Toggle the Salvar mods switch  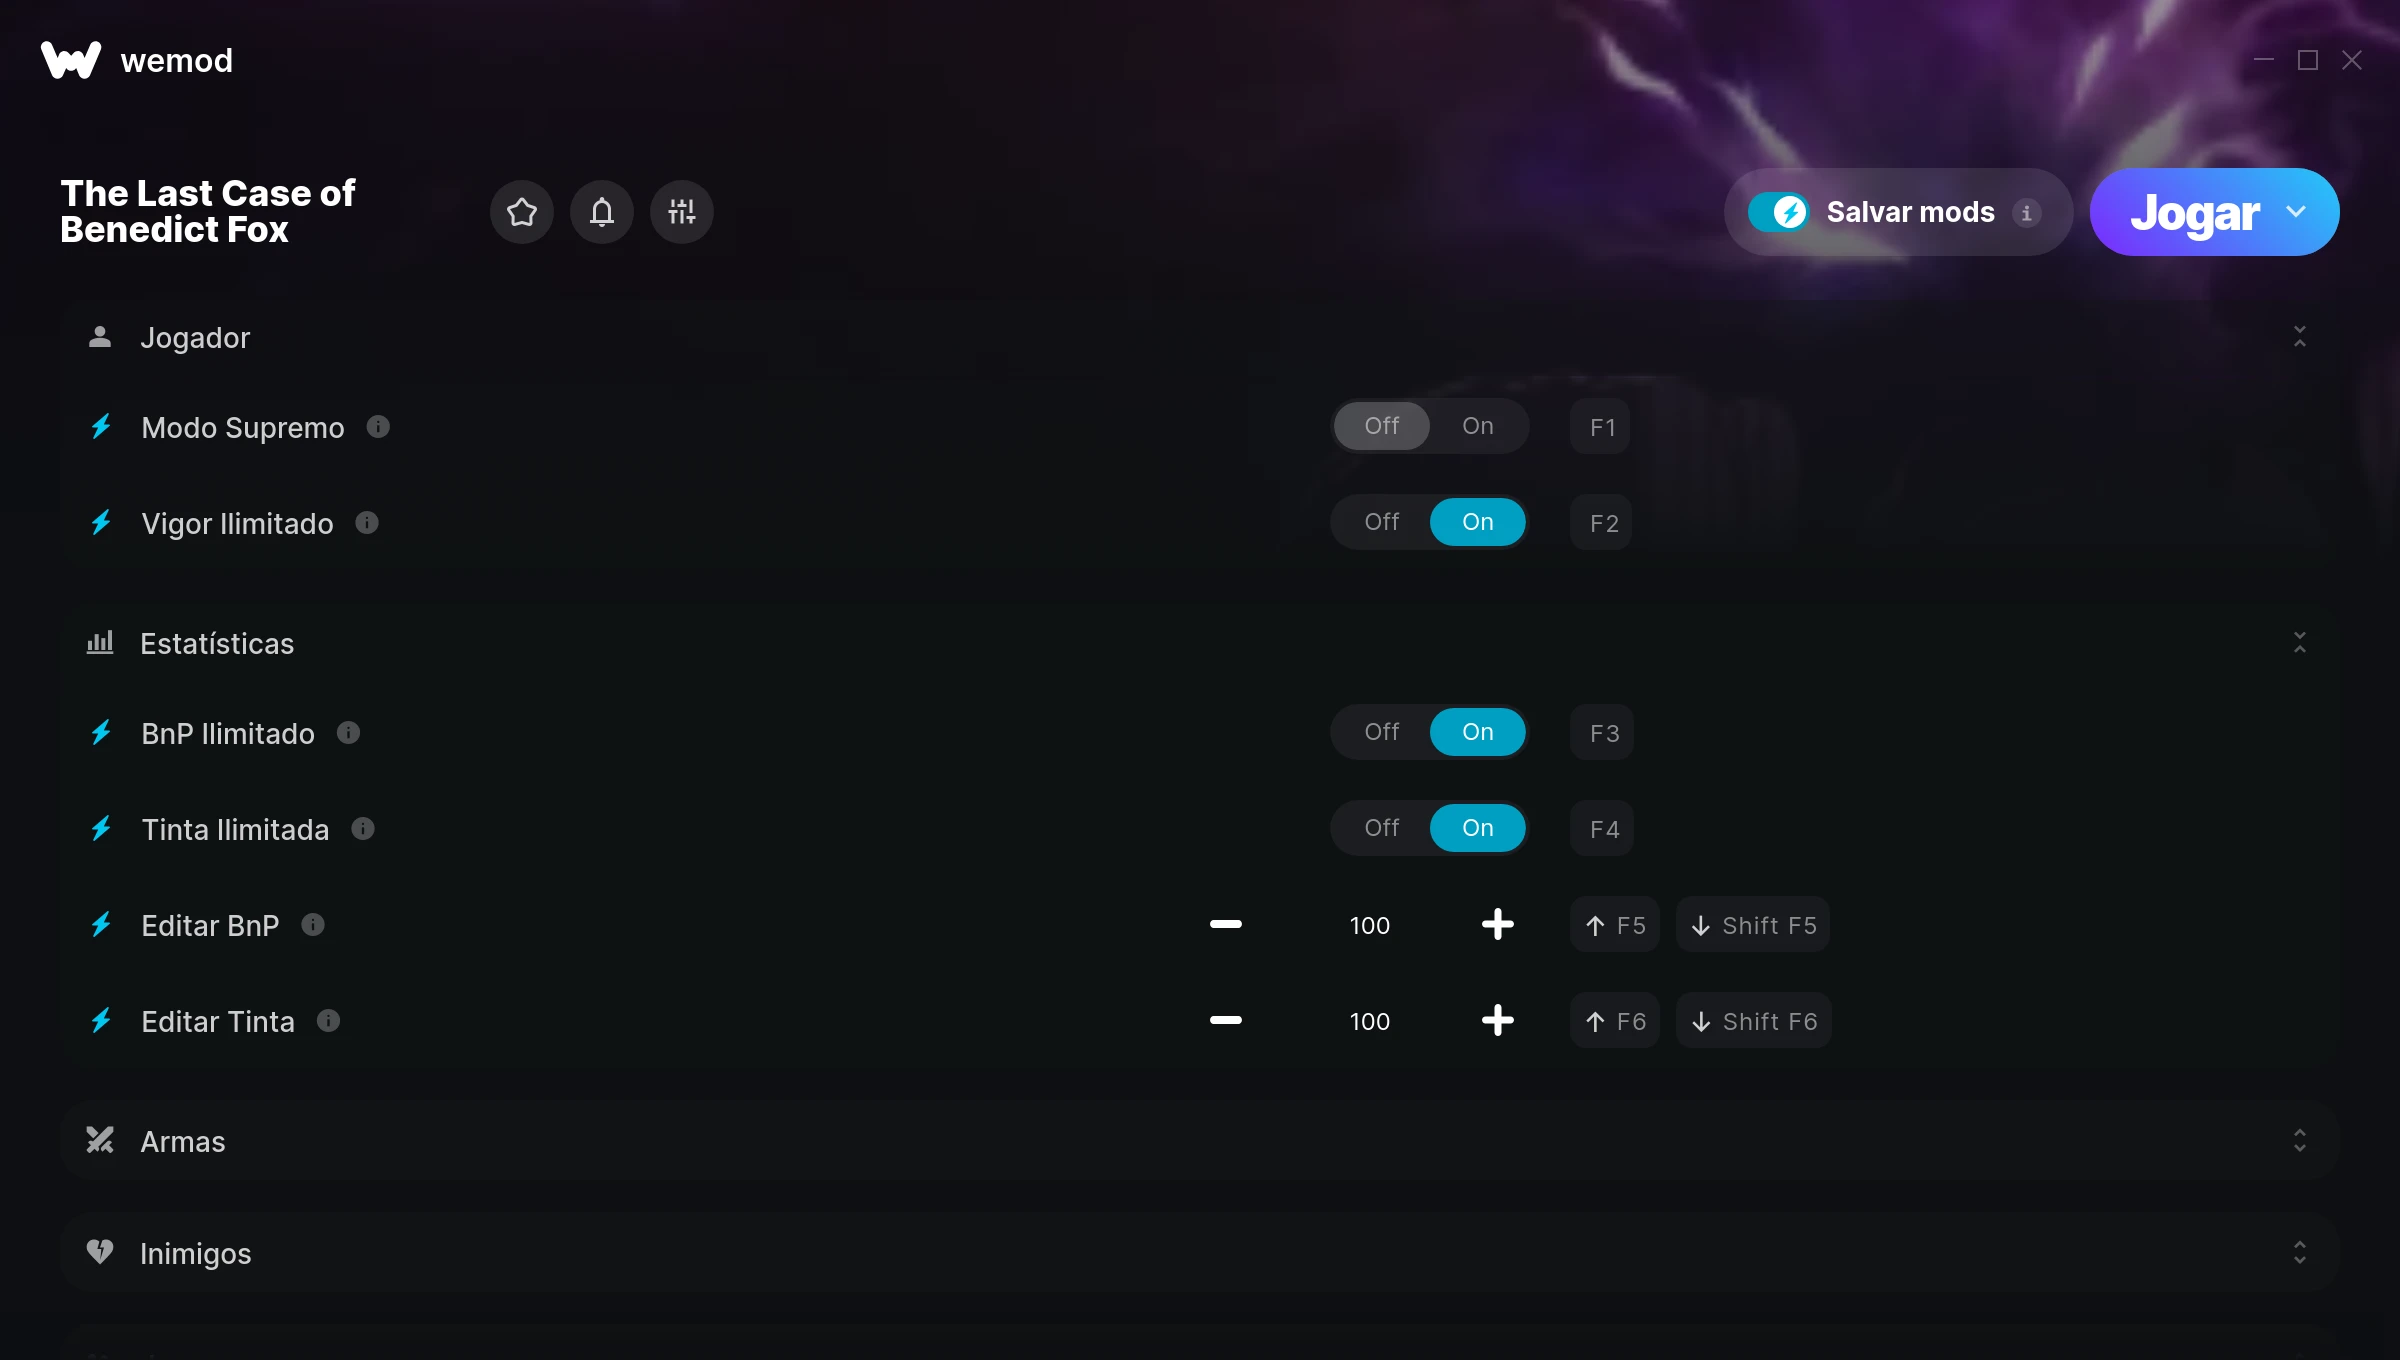[1778, 212]
